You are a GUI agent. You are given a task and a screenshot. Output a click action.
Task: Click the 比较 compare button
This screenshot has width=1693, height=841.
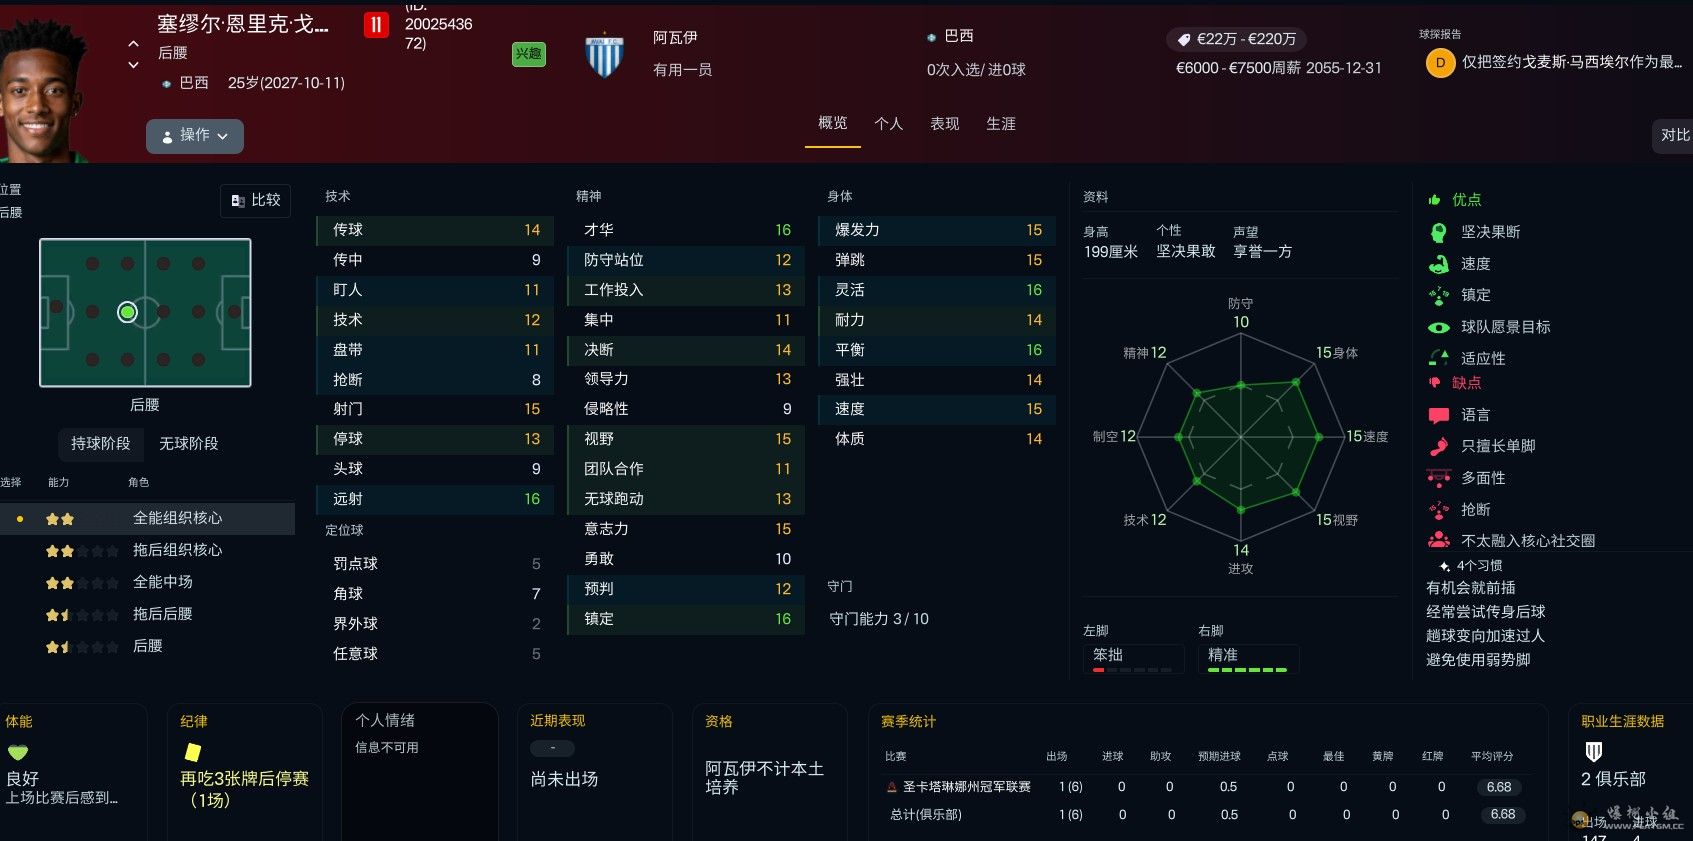point(256,200)
